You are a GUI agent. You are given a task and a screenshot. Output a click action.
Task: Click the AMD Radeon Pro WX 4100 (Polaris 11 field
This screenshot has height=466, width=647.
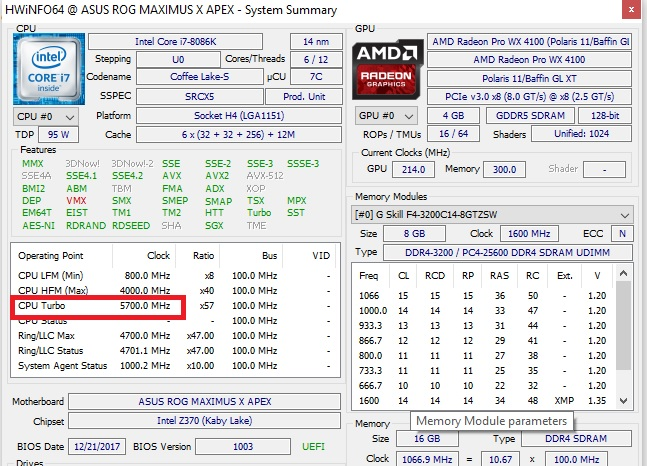[529, 42]
